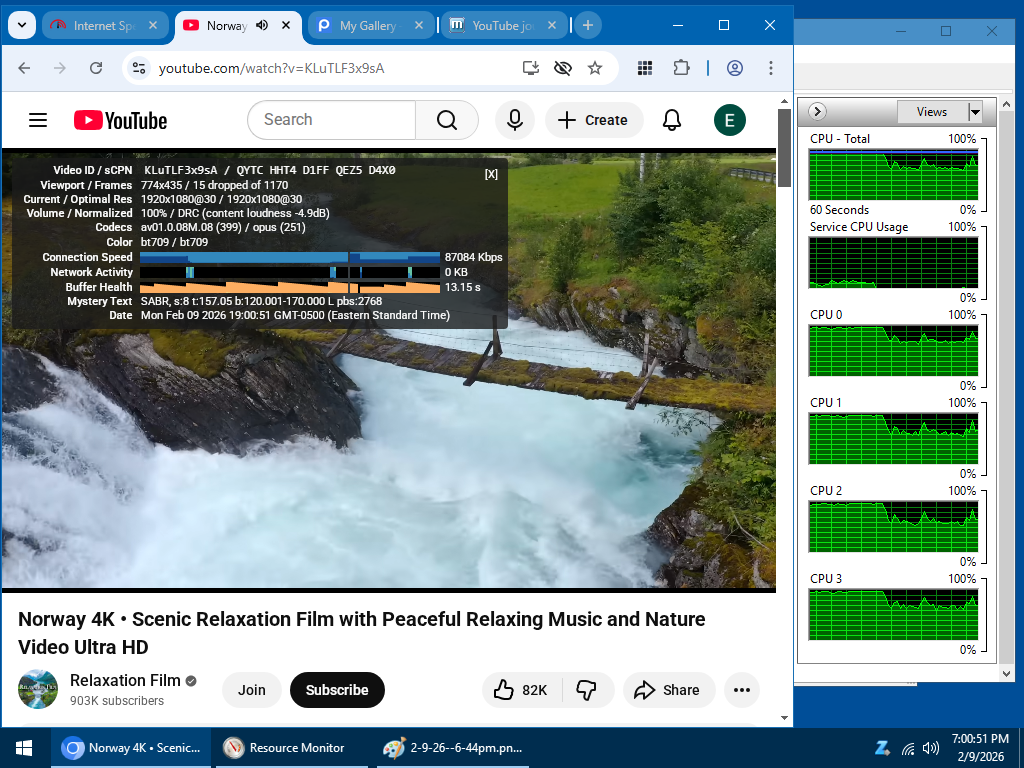The height and width of the screenshot is (768, 1024).
Task: Switch to the YouTube journal tab
Action: 503,25
